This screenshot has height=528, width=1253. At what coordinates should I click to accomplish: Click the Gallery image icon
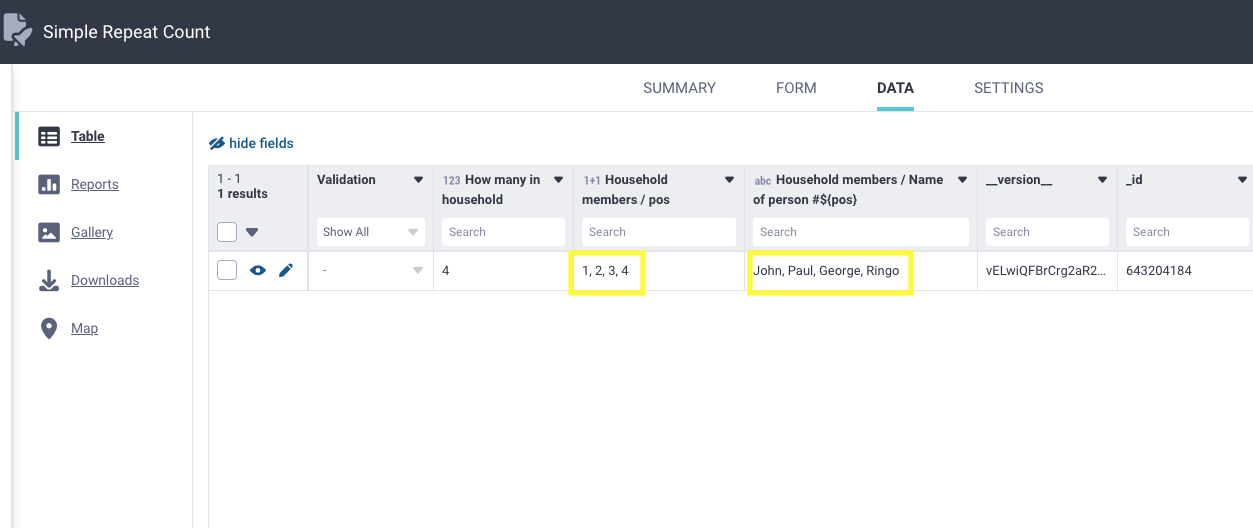49,233
